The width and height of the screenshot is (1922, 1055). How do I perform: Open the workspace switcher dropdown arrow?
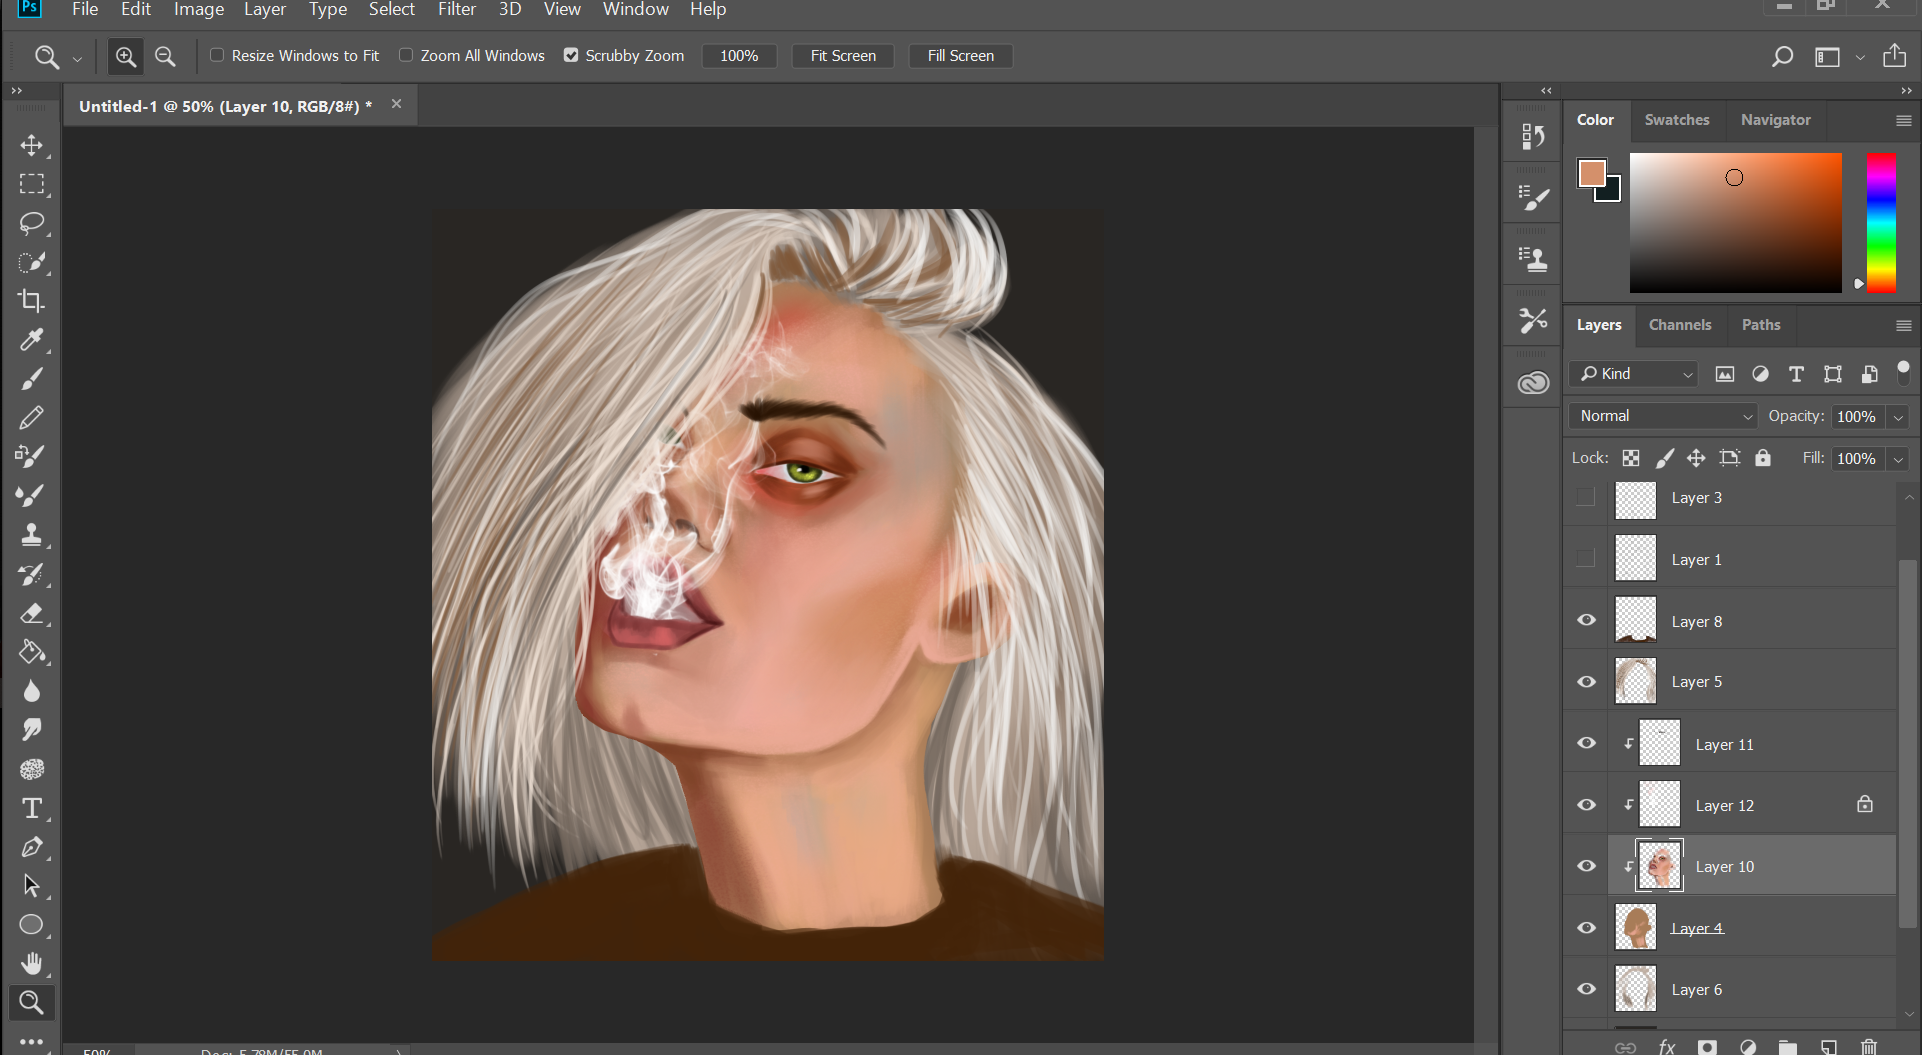(1860, 57)
